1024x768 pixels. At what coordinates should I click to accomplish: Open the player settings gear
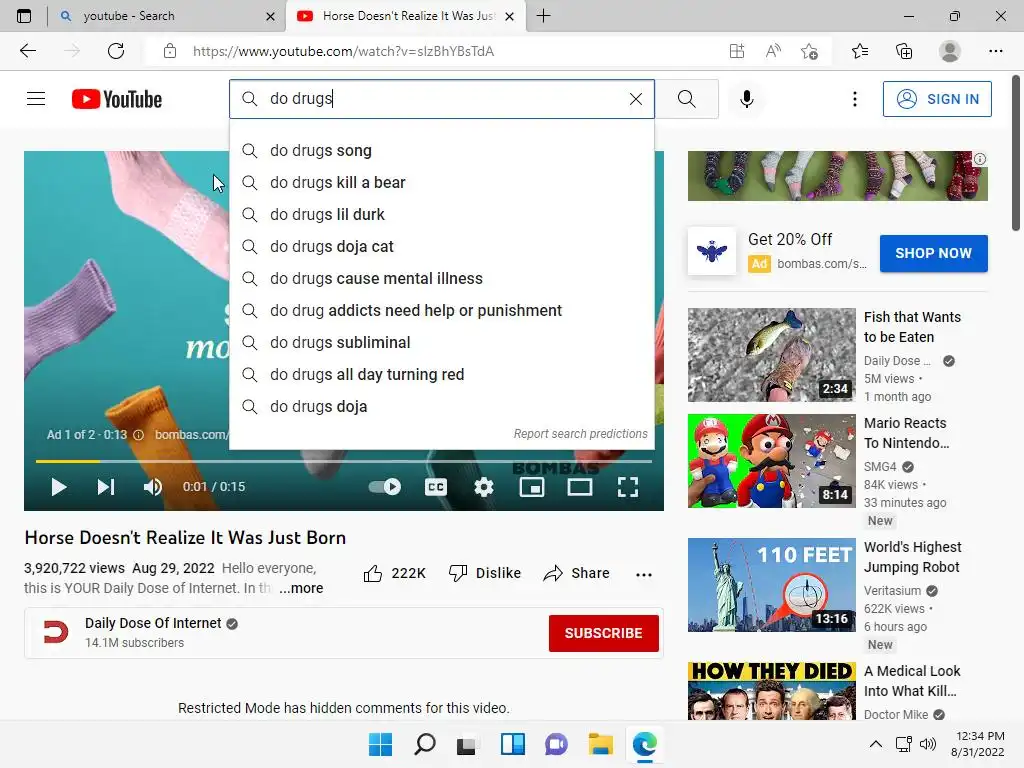coord(484,487)
